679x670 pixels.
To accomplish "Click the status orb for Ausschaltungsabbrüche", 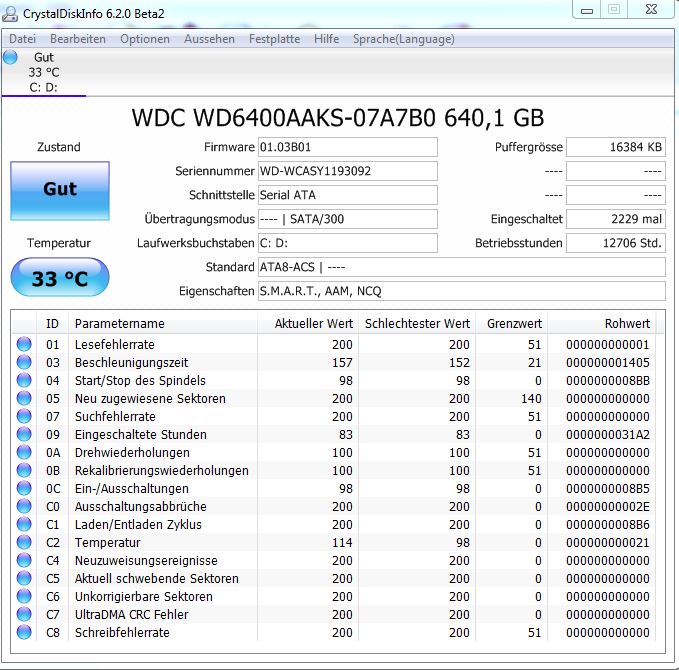I will (x=24, y=506).
